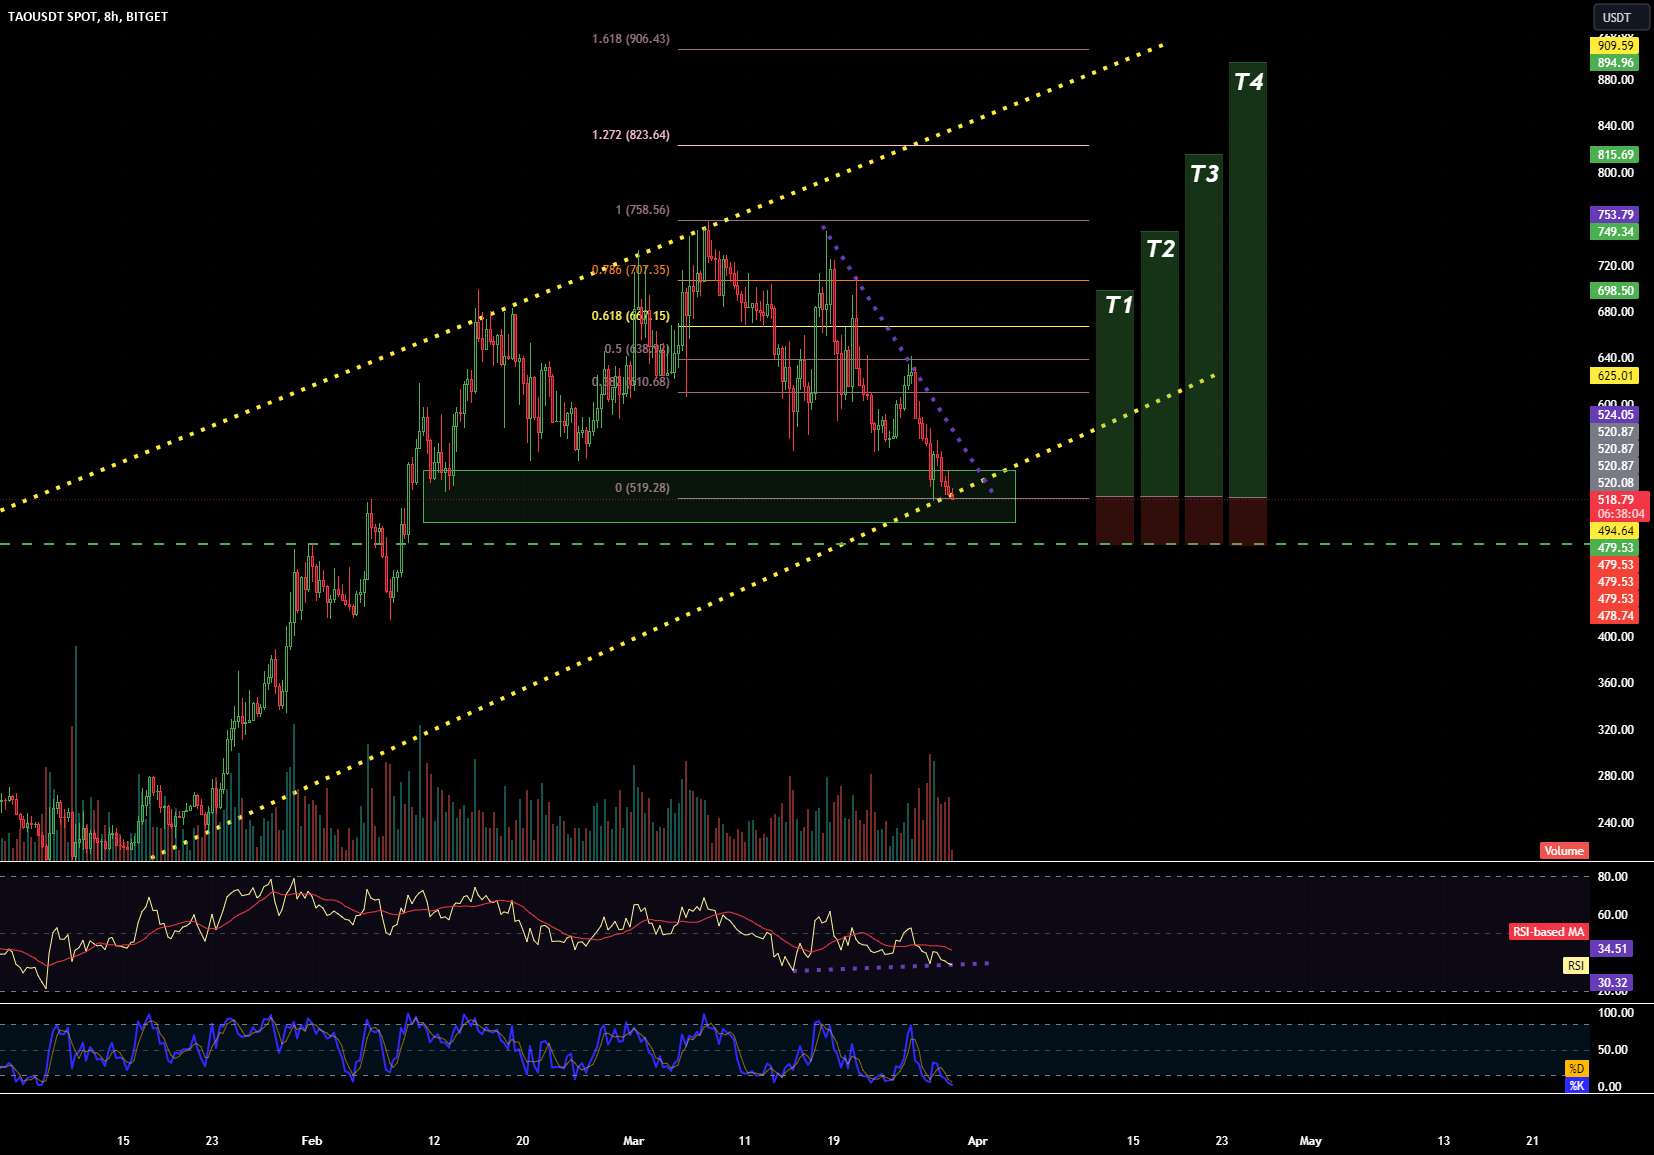The width and height of the screenshot is (1654, 1155).
Task: Click the 520.08 gray price tag
Action: [x=1615, y=483]
